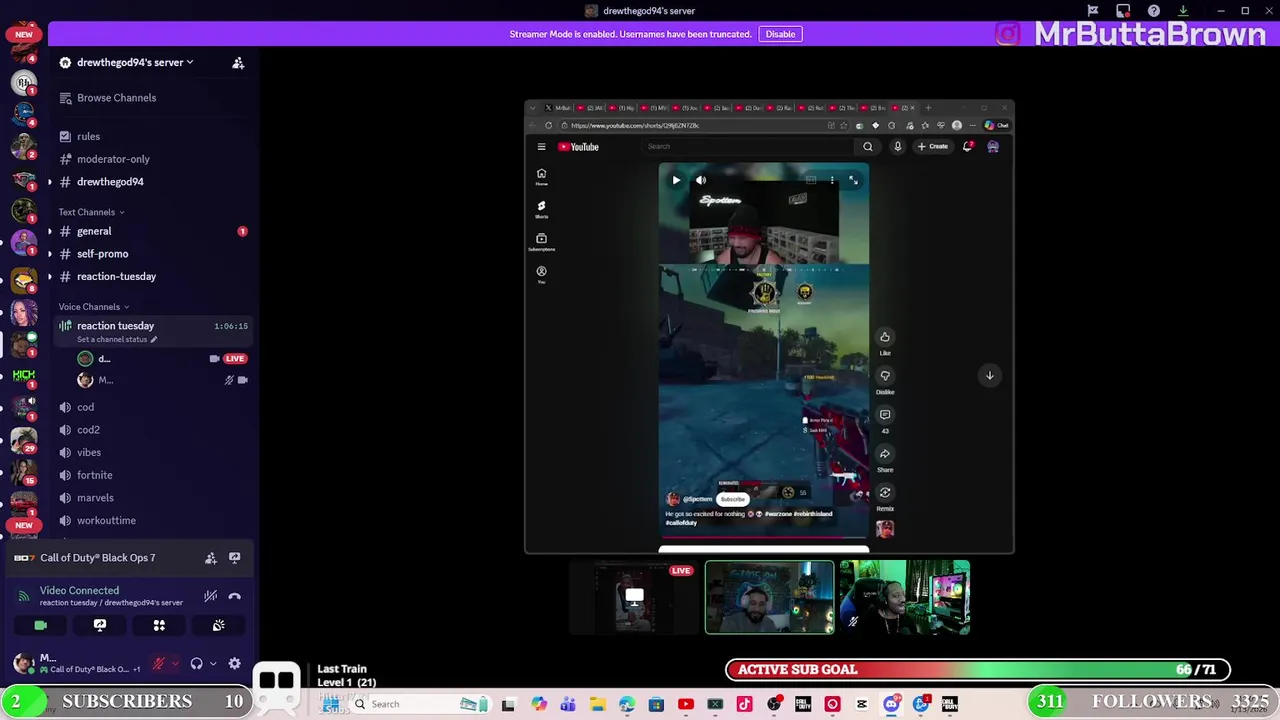Subscribe to the short's channel
Screen dimensions: 1280x720
pyautogui.click(x=733, y=499)
